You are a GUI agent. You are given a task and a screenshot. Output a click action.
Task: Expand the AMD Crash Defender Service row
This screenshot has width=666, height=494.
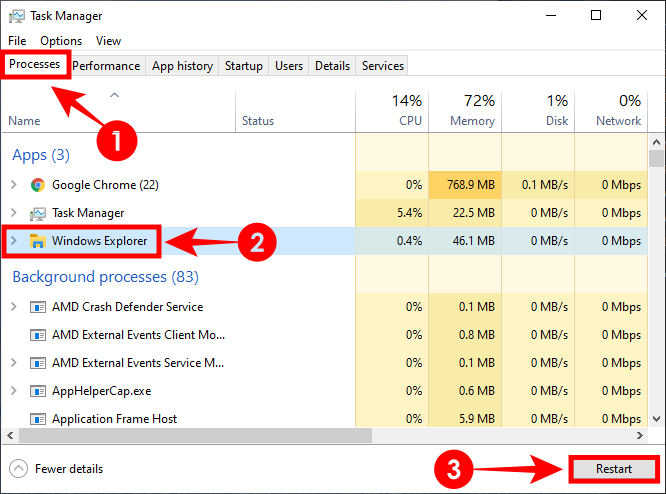13,307
